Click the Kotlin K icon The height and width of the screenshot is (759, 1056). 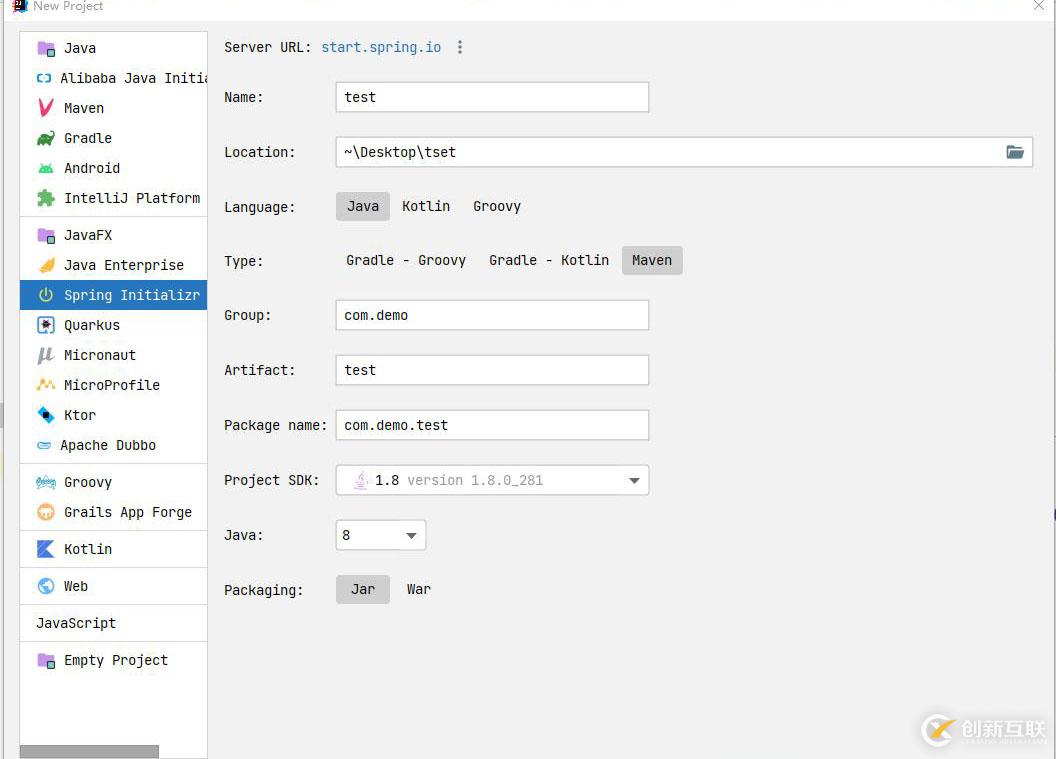tap(46, 549)
